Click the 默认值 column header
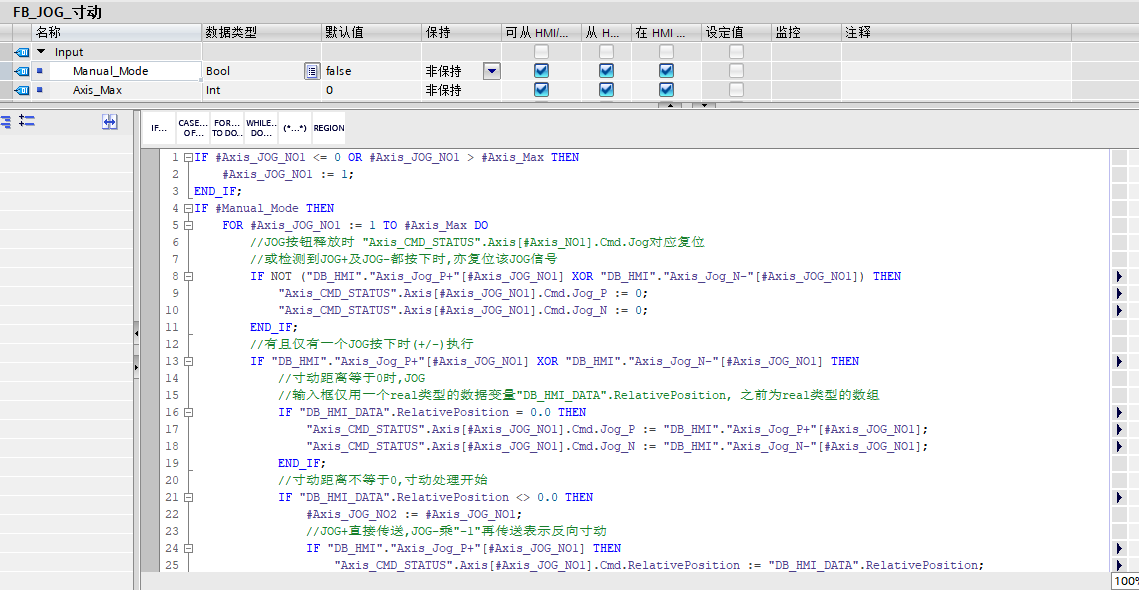The height and width of the screenshot is (590, 1139). click(371, 33)
